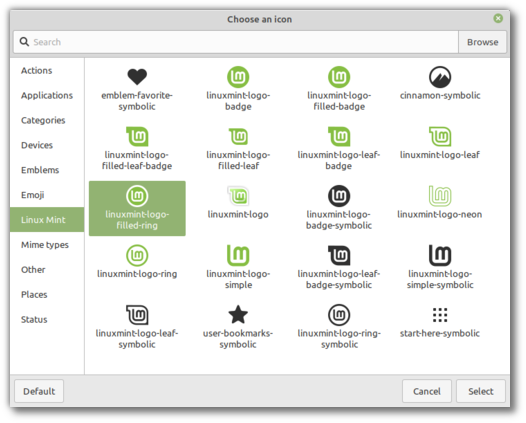Pick the linuxmint-logo-filled-badge icon
The height and width of the screenshot is (423, 526).
tap(339, 77)
